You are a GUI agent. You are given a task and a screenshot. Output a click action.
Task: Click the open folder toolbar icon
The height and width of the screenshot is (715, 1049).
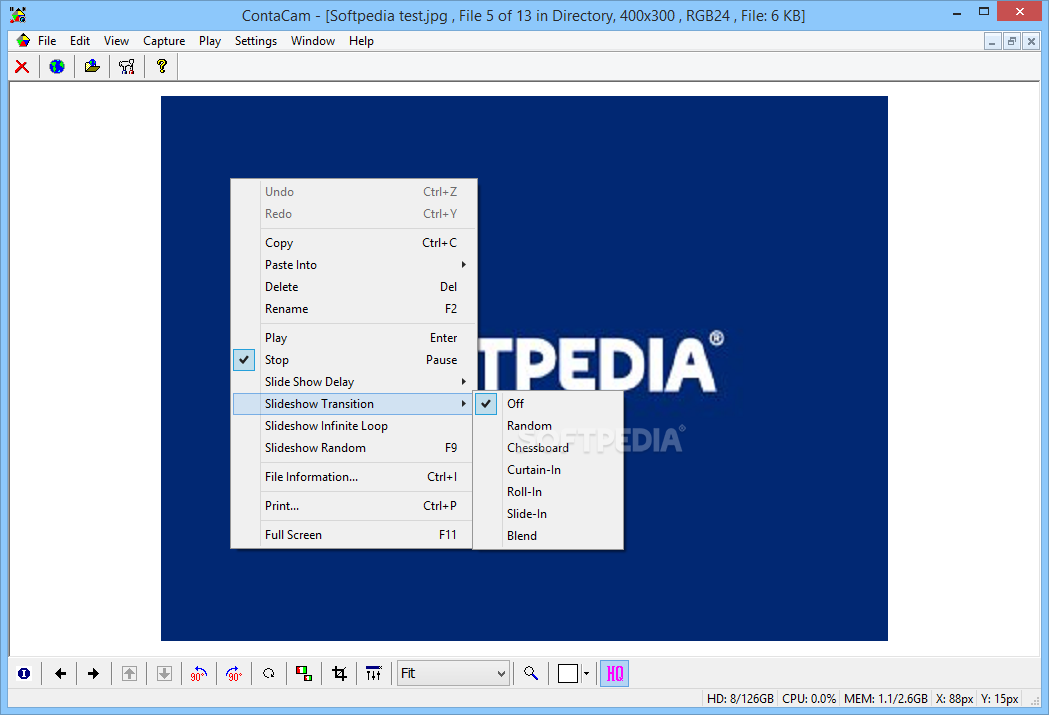pyautogui.click(x=92, y=66)
